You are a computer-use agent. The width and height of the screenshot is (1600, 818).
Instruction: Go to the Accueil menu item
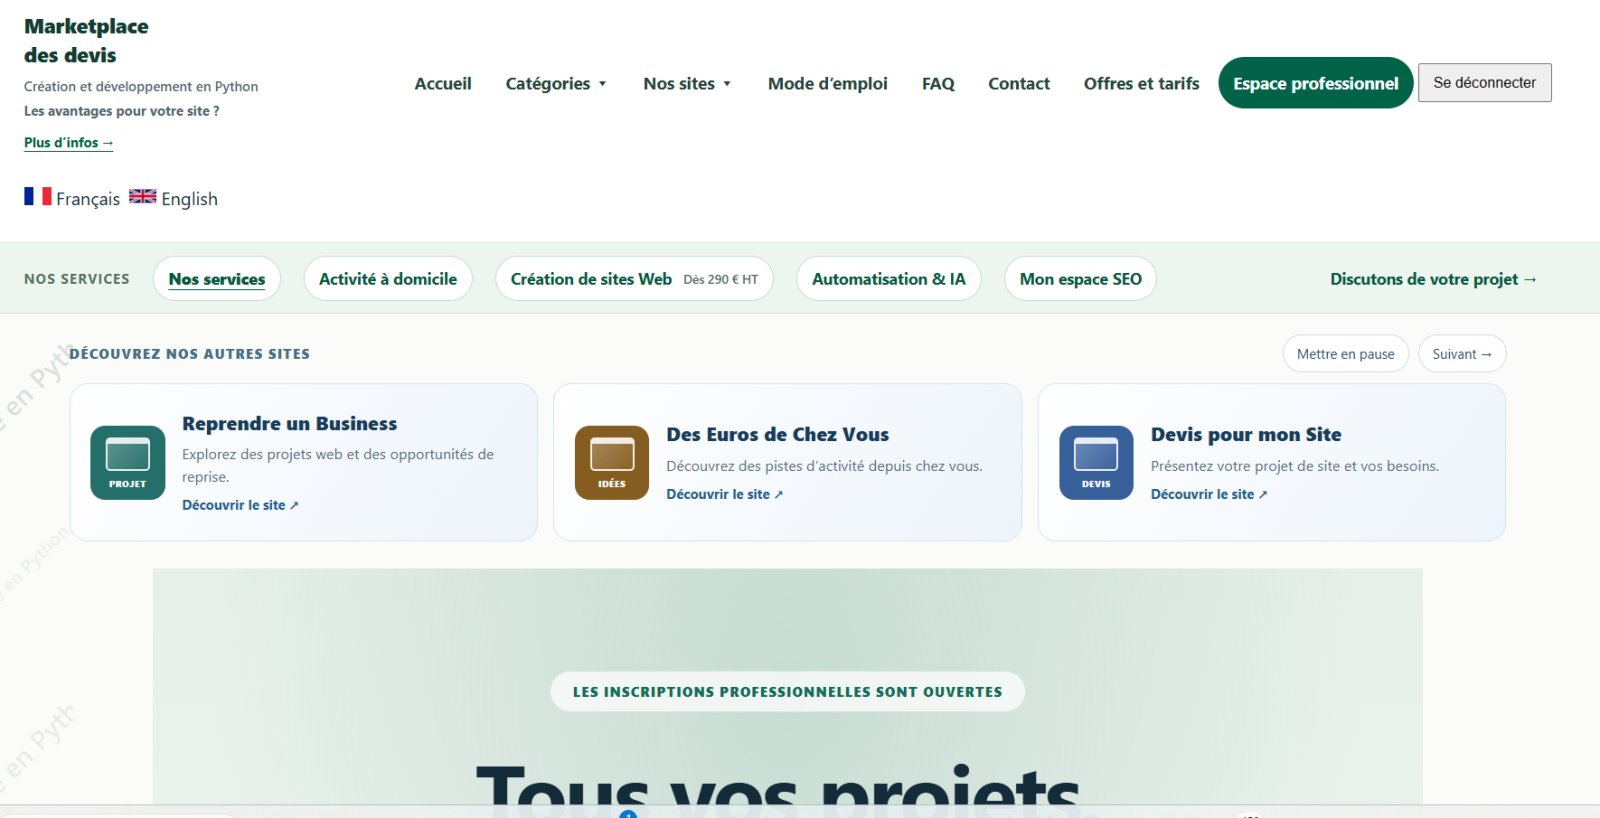[x=443, y=84]
